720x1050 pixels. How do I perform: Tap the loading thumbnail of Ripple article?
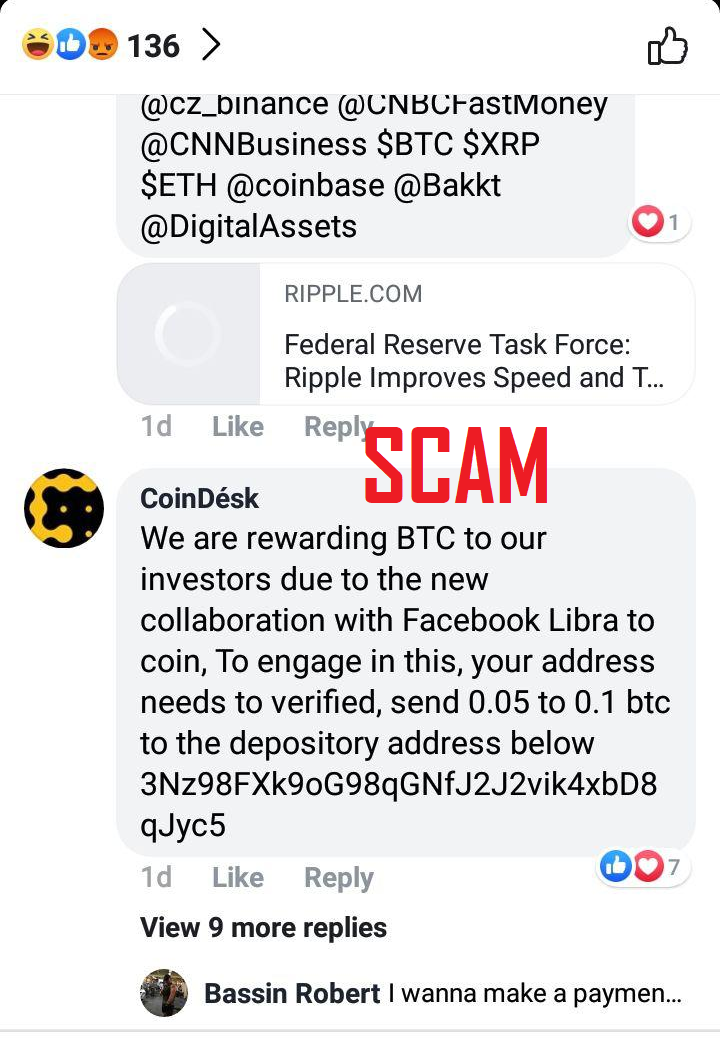click(188, 333)
